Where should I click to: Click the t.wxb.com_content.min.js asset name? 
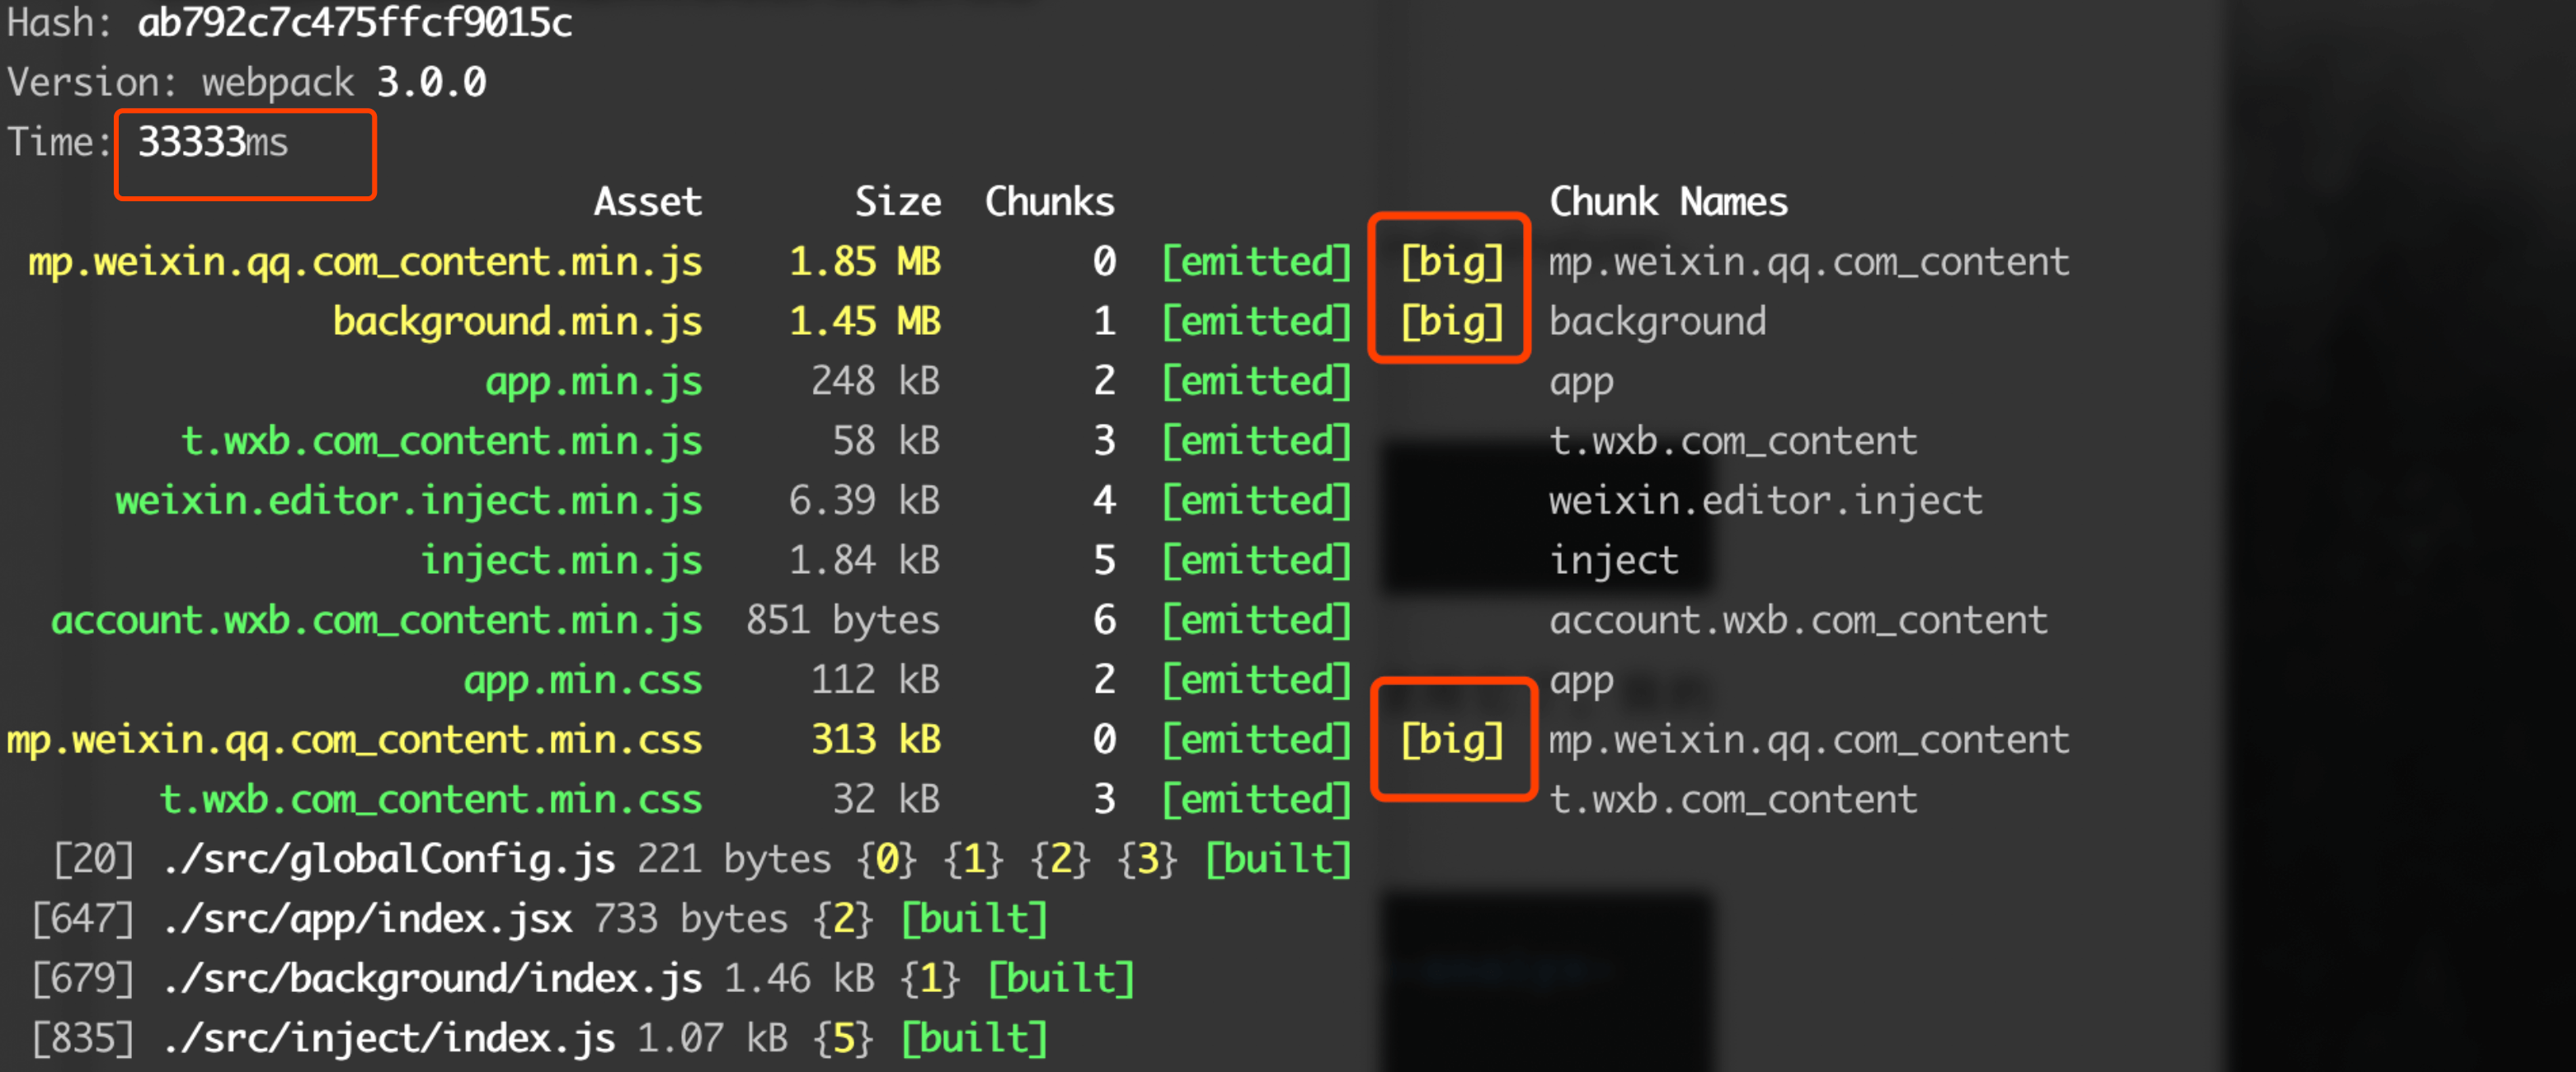point(441,441)
